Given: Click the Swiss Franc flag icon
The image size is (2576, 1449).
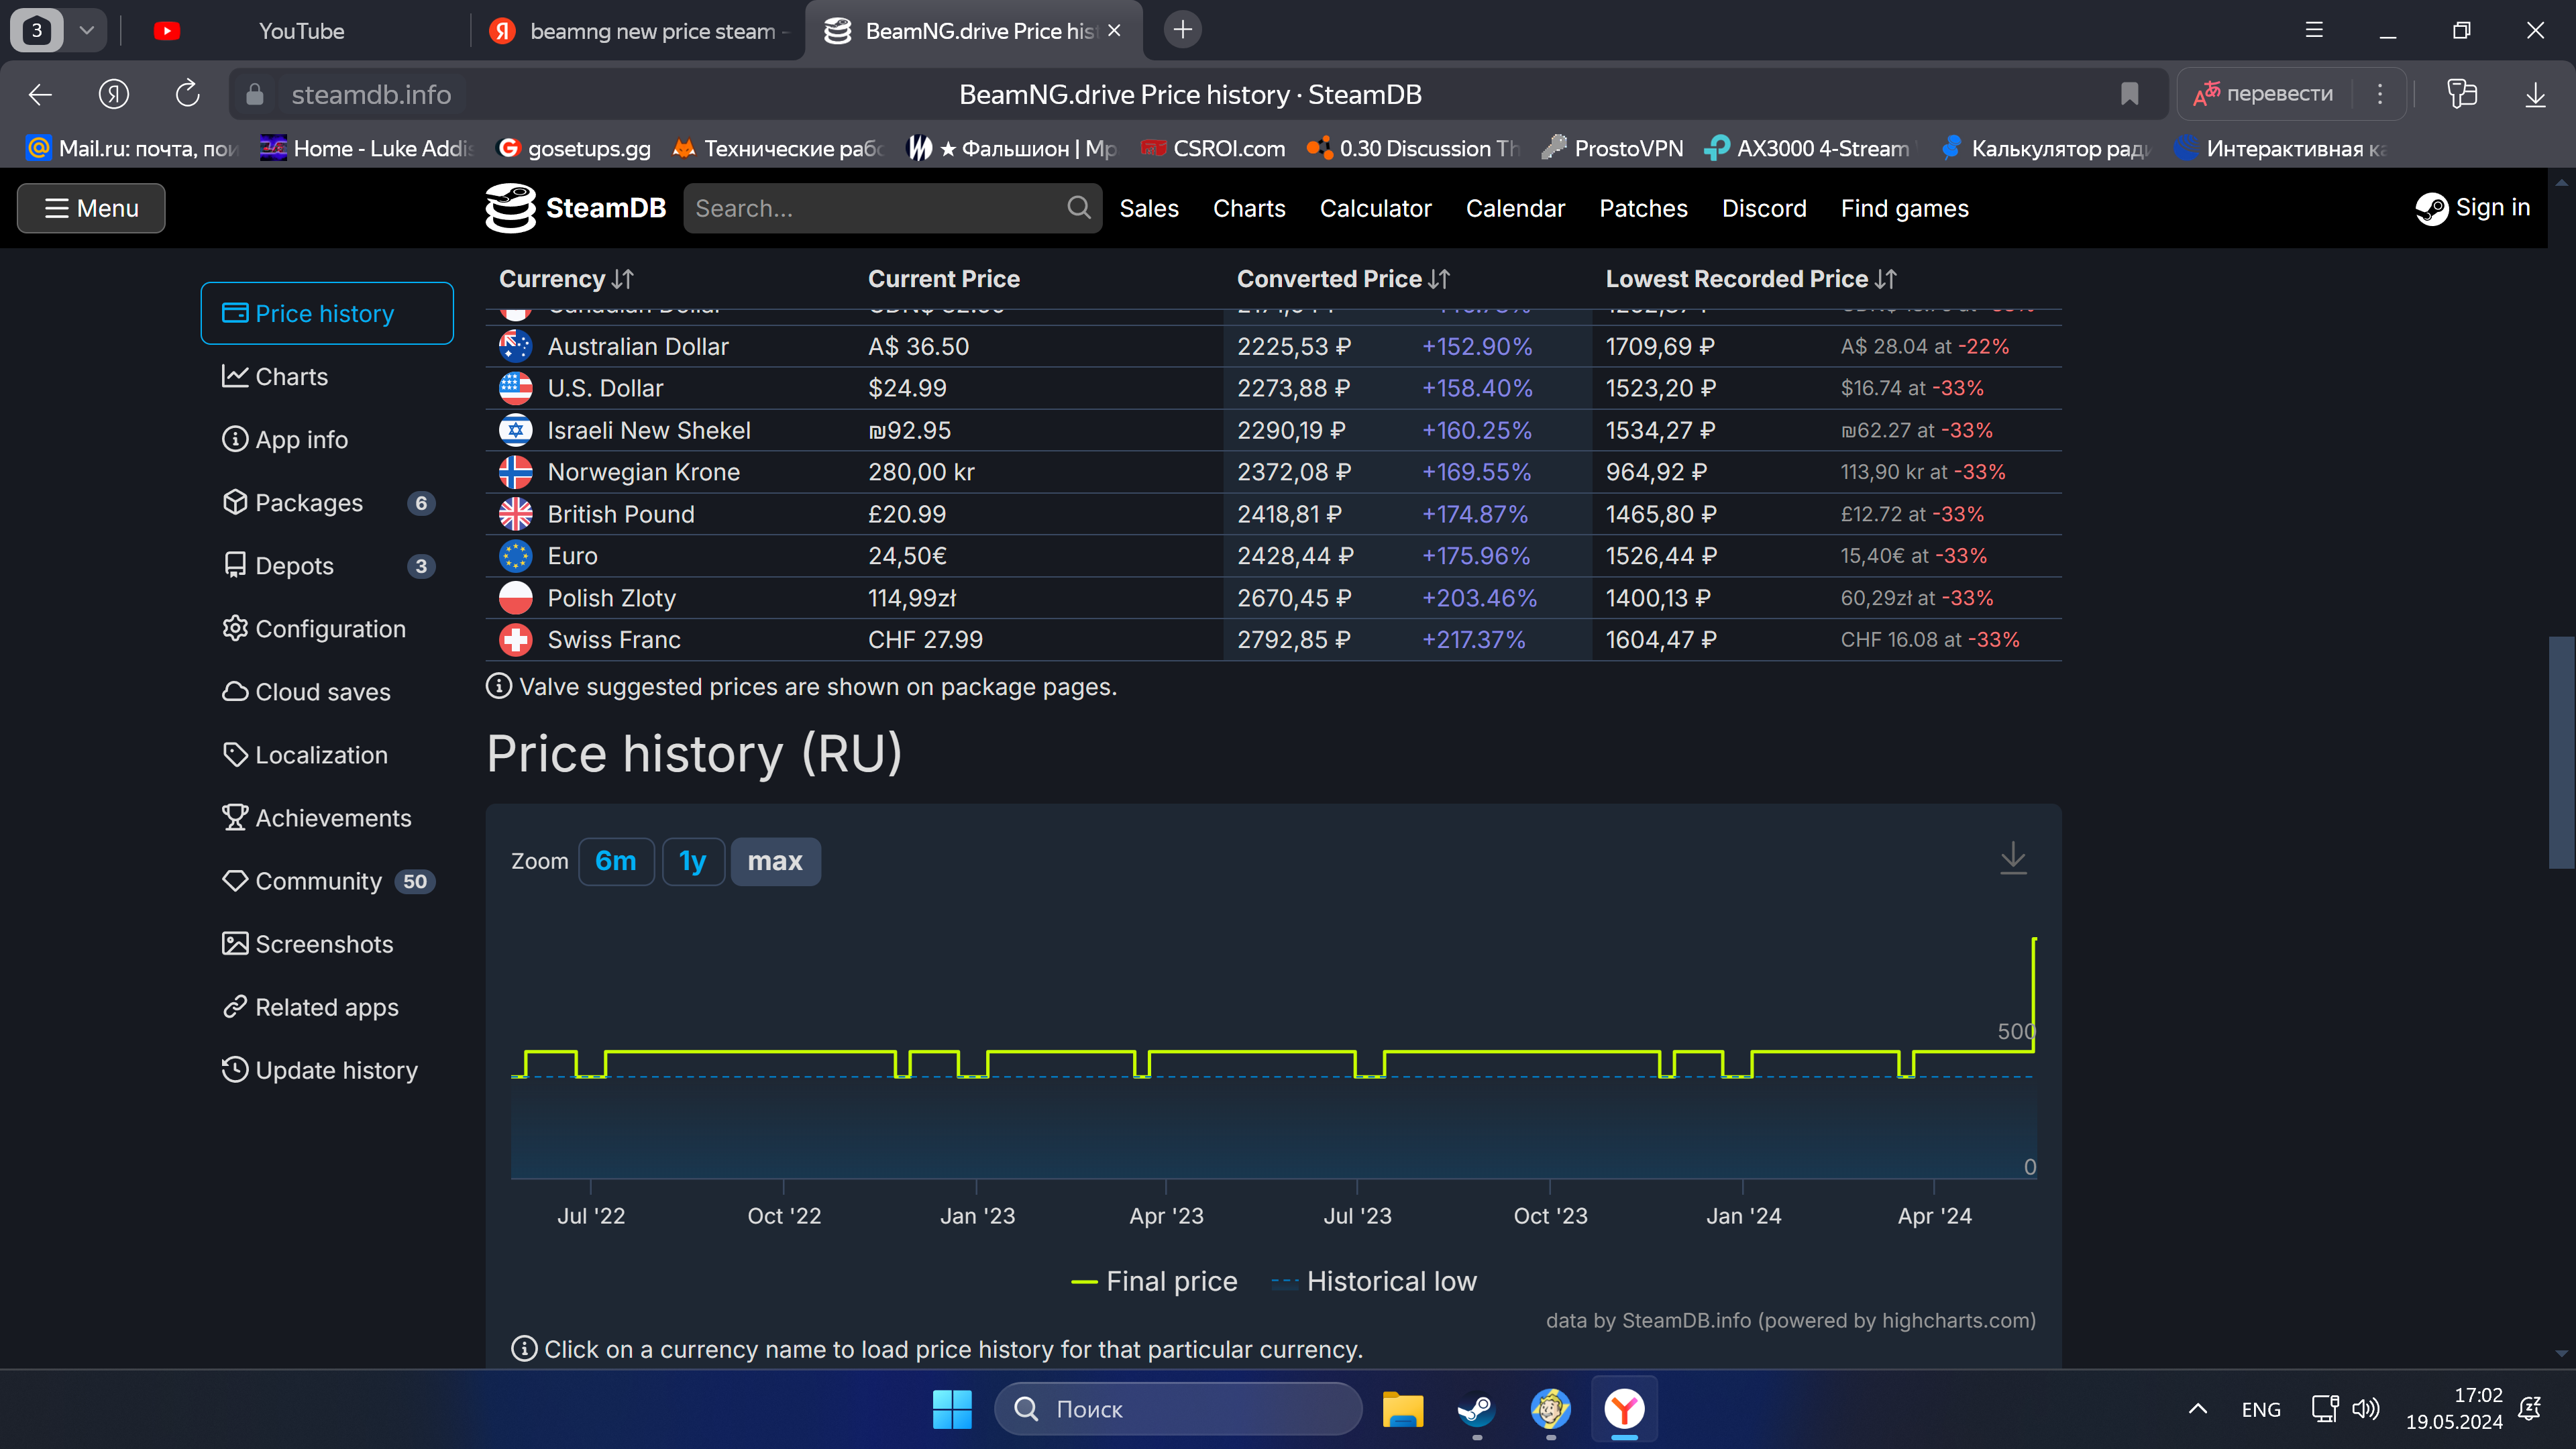Looking at the screenshot, I should click(515, 639).
